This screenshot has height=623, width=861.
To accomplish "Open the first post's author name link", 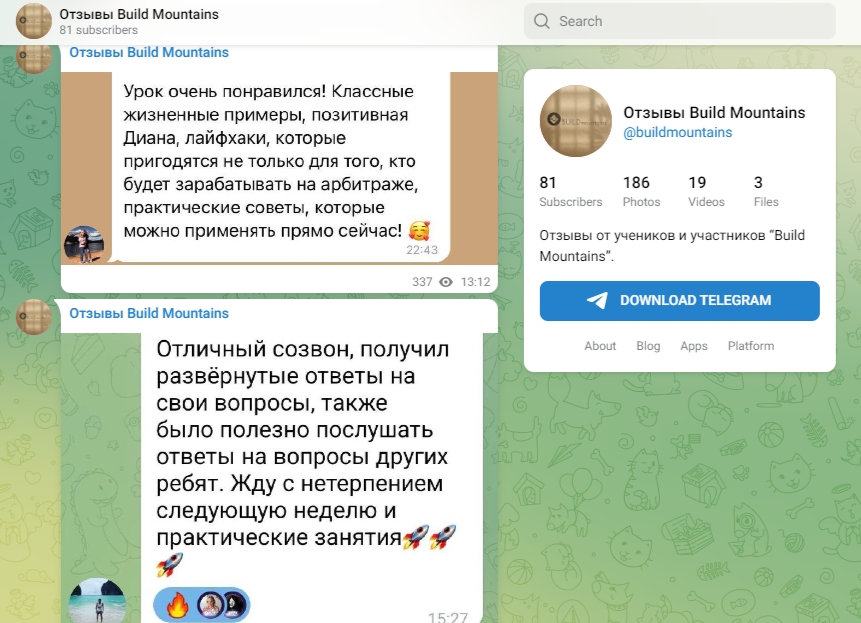I will click(149, 52).
